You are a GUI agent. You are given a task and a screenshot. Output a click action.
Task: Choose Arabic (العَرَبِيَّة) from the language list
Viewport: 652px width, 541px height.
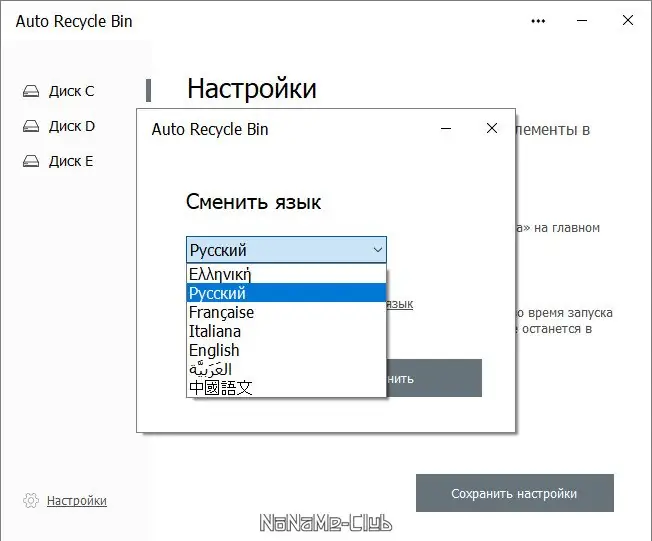click(x=286, y=369)
